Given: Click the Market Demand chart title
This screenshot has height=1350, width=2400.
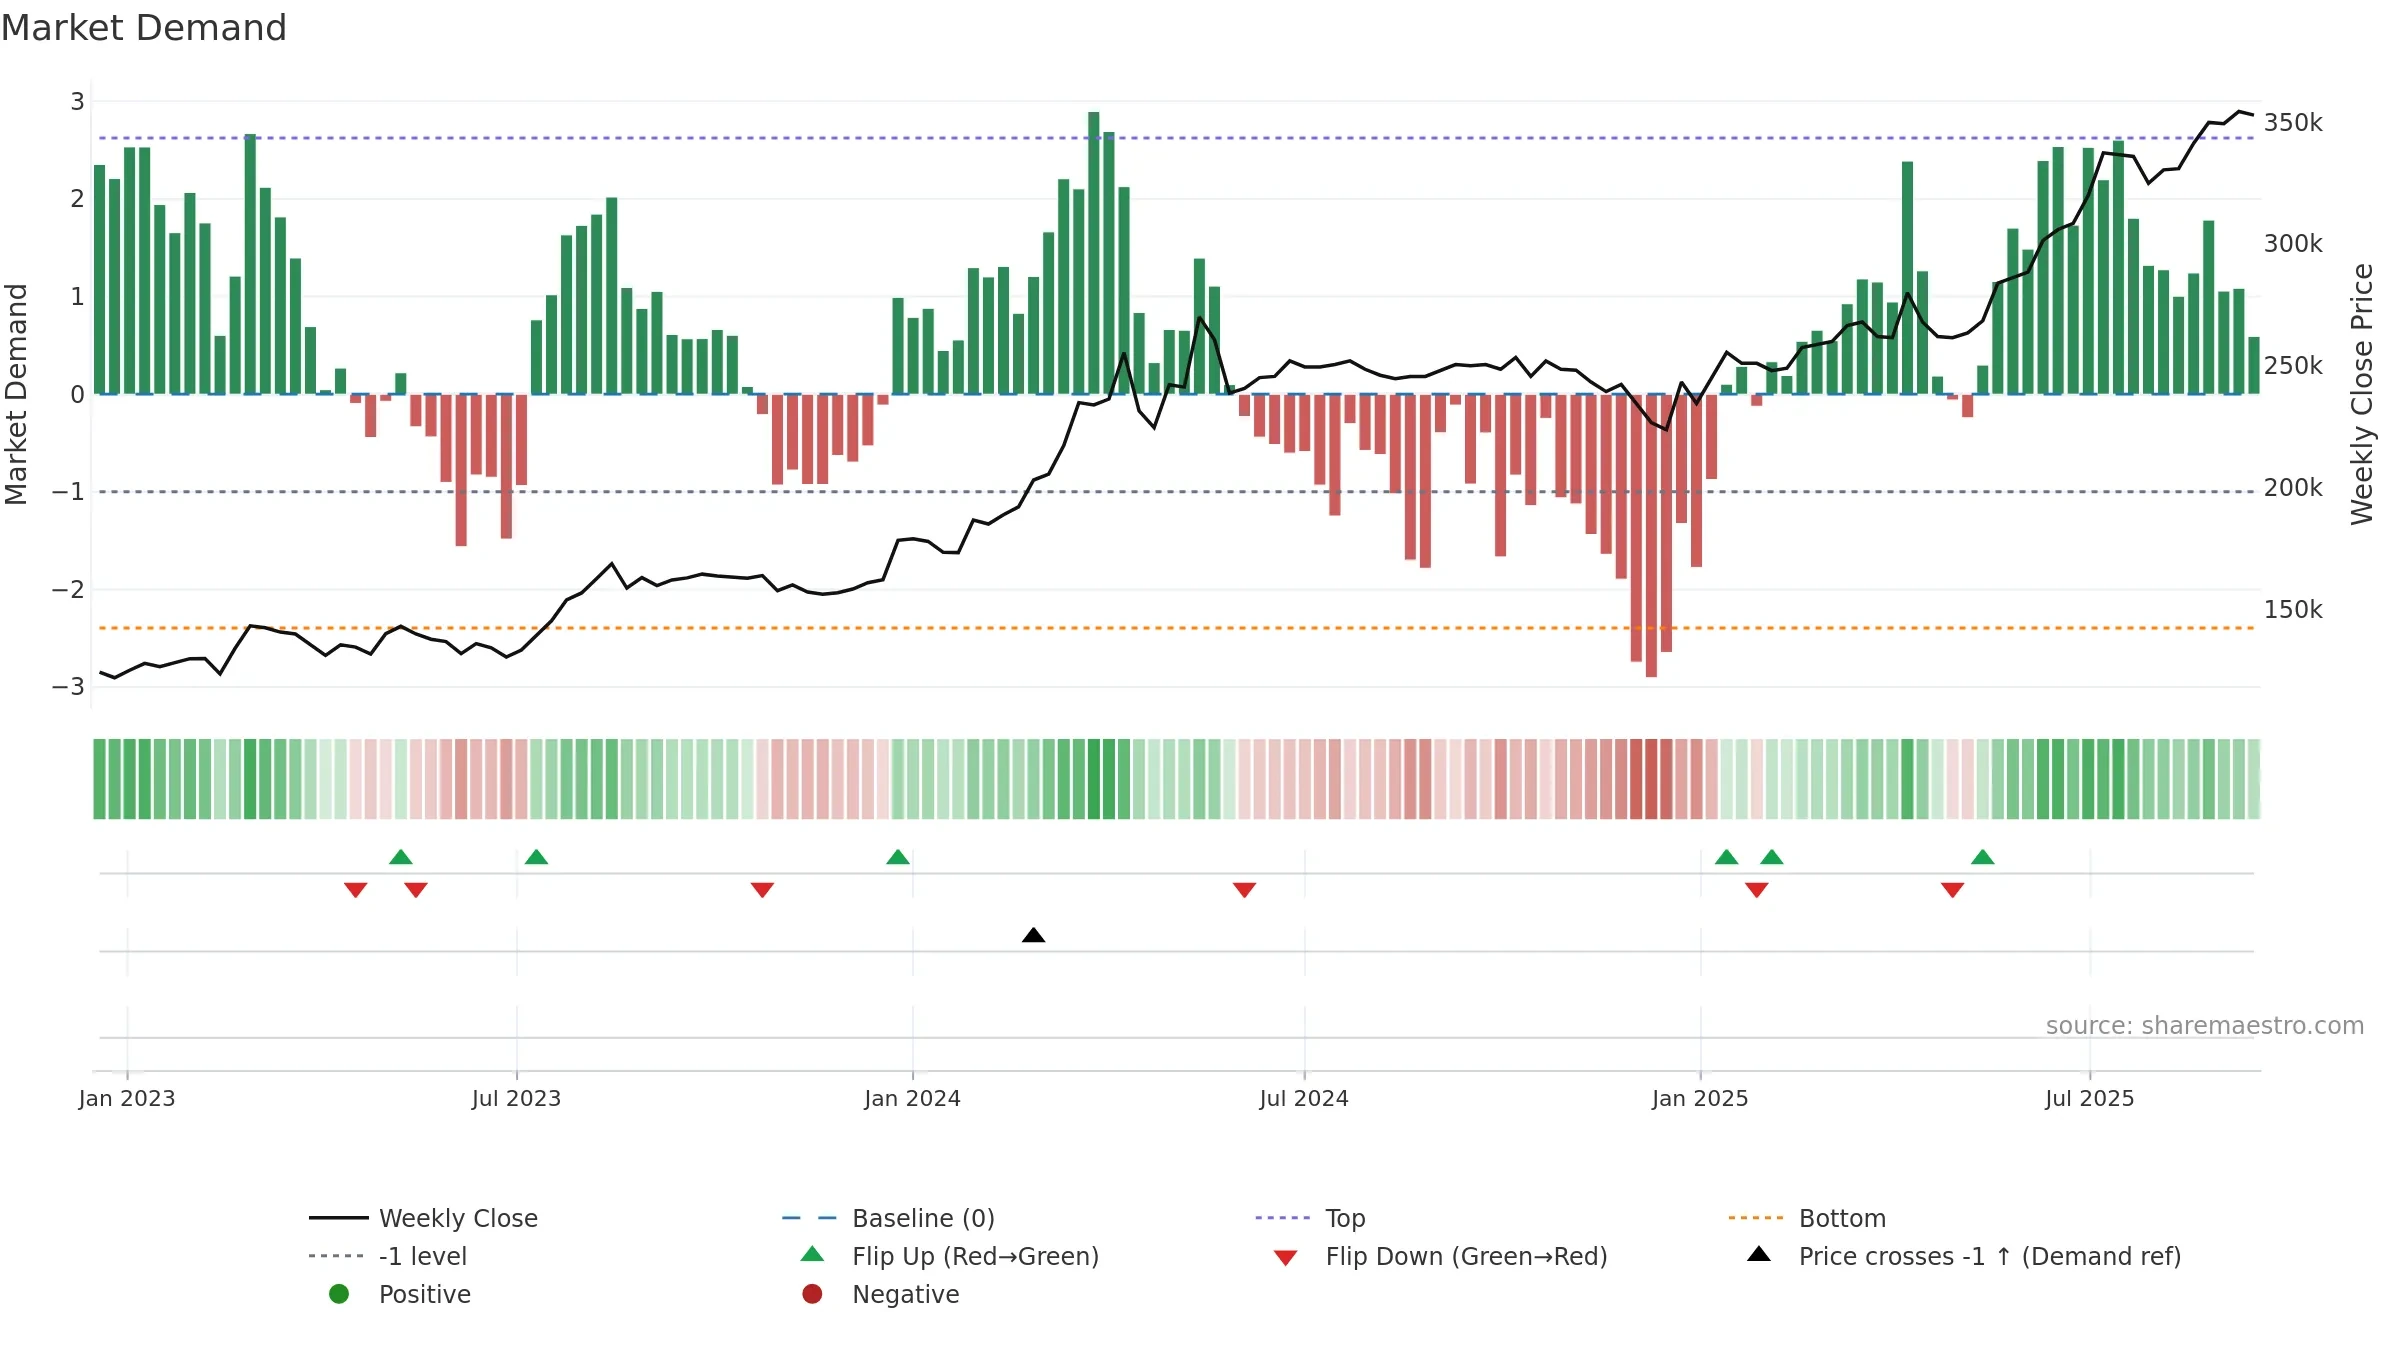Looking at the screenshot, I should pyautogui.click(x=144, y=28).
